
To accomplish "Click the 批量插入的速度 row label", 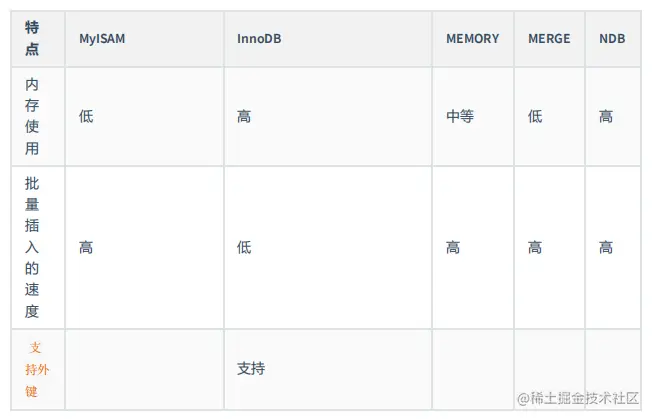I will tap(32, 248).
